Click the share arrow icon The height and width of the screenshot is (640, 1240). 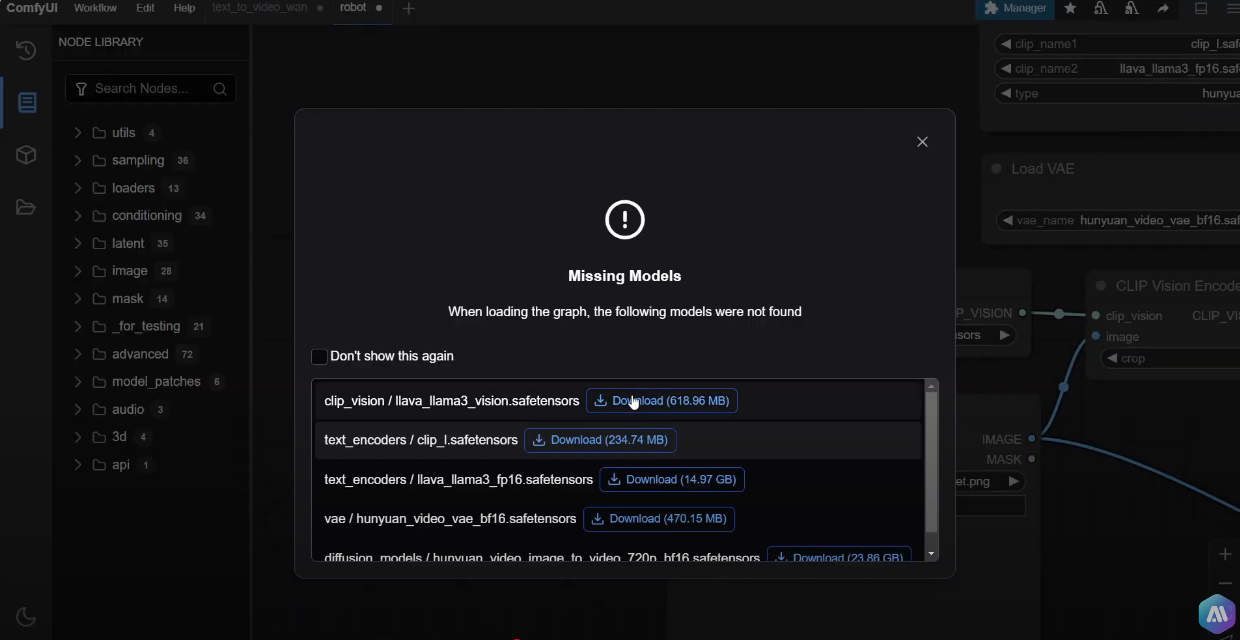point(1163,8)
